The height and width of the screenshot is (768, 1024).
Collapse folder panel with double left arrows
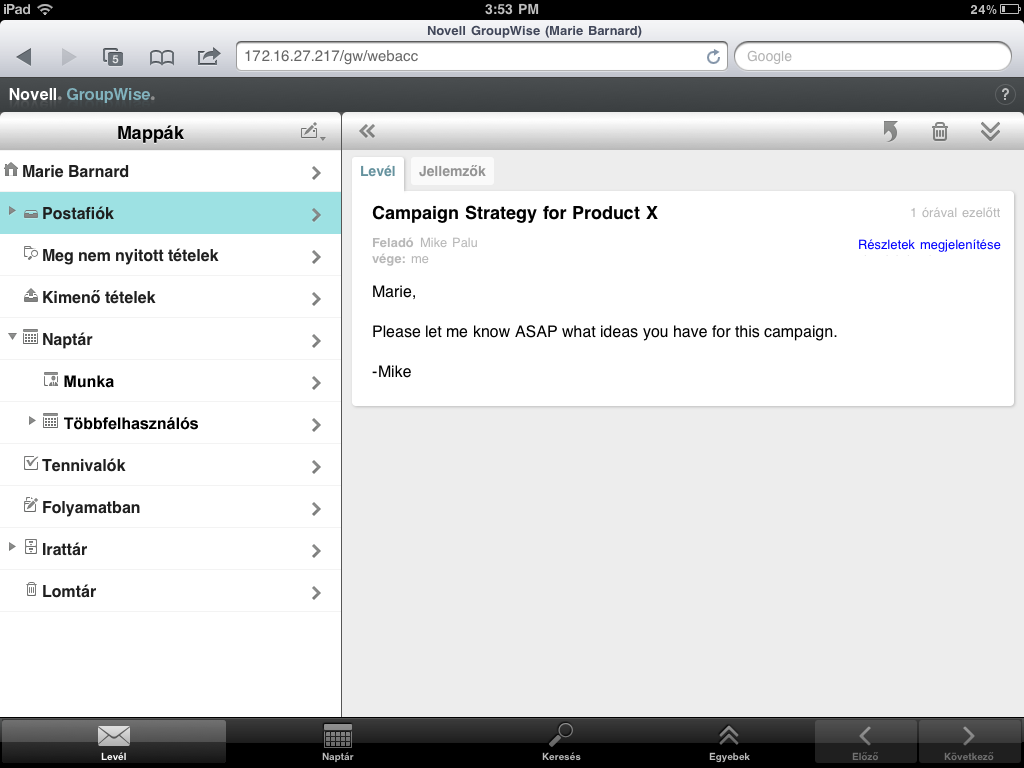point(366,131)
